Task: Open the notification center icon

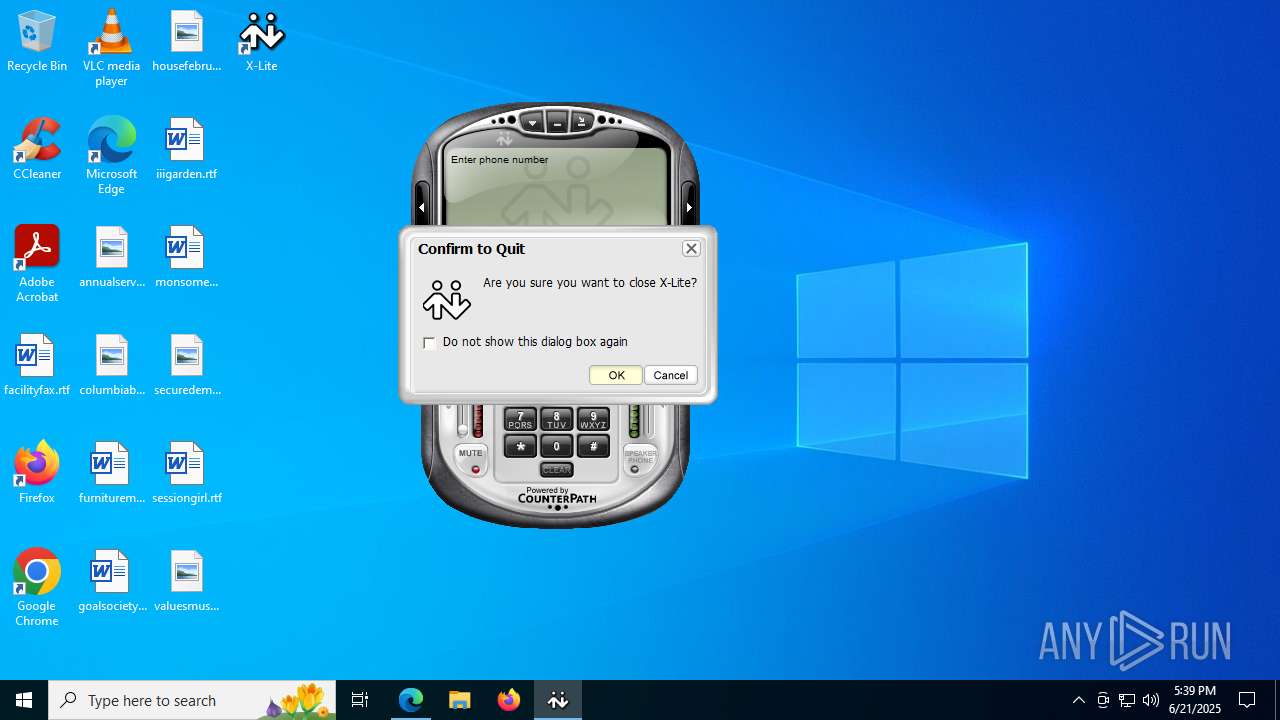Action: click(1248, 700)
